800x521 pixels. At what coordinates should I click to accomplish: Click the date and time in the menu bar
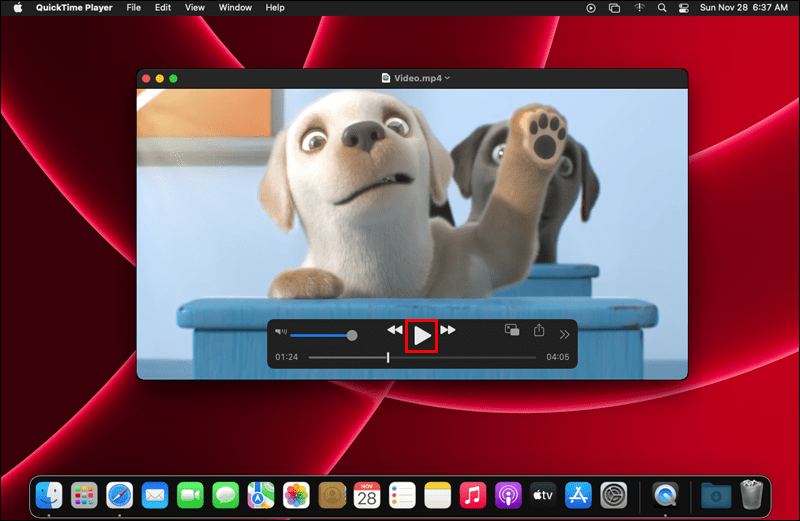coord(743,8)
